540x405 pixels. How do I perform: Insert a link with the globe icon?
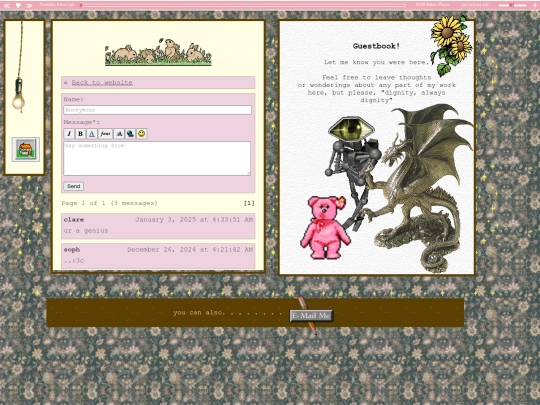coord(130,134)
